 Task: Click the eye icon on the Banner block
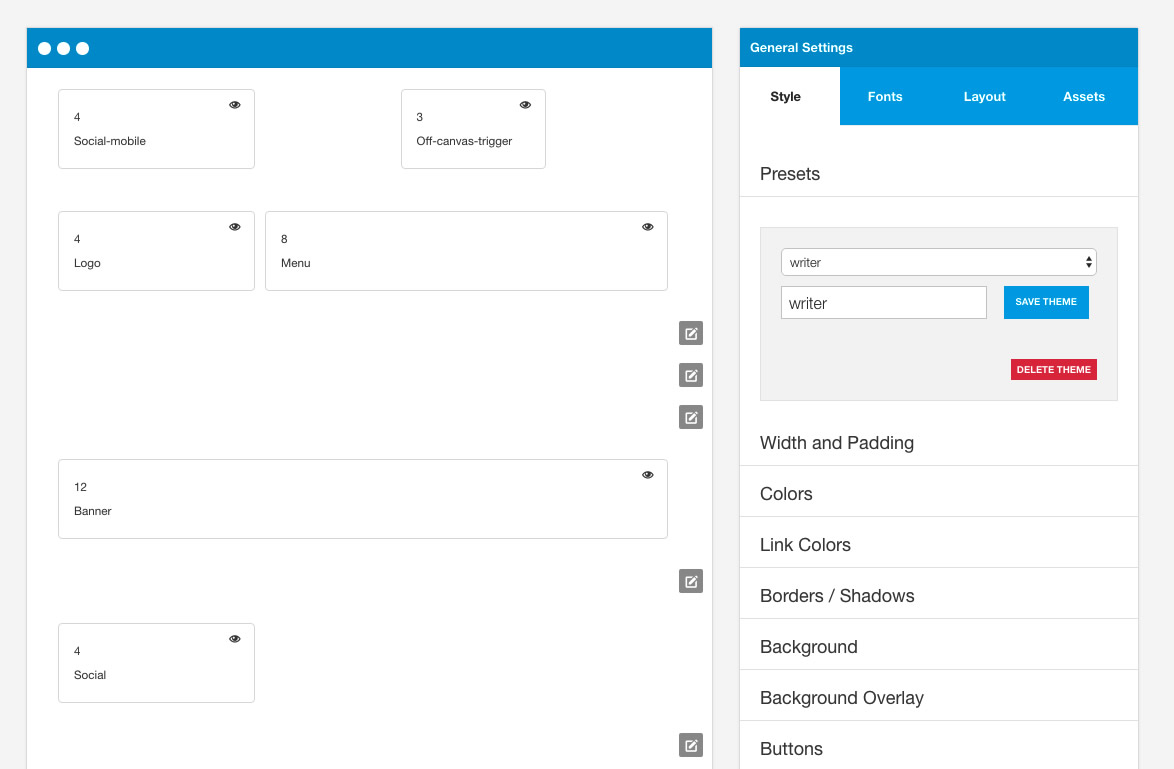click(647, 475)
